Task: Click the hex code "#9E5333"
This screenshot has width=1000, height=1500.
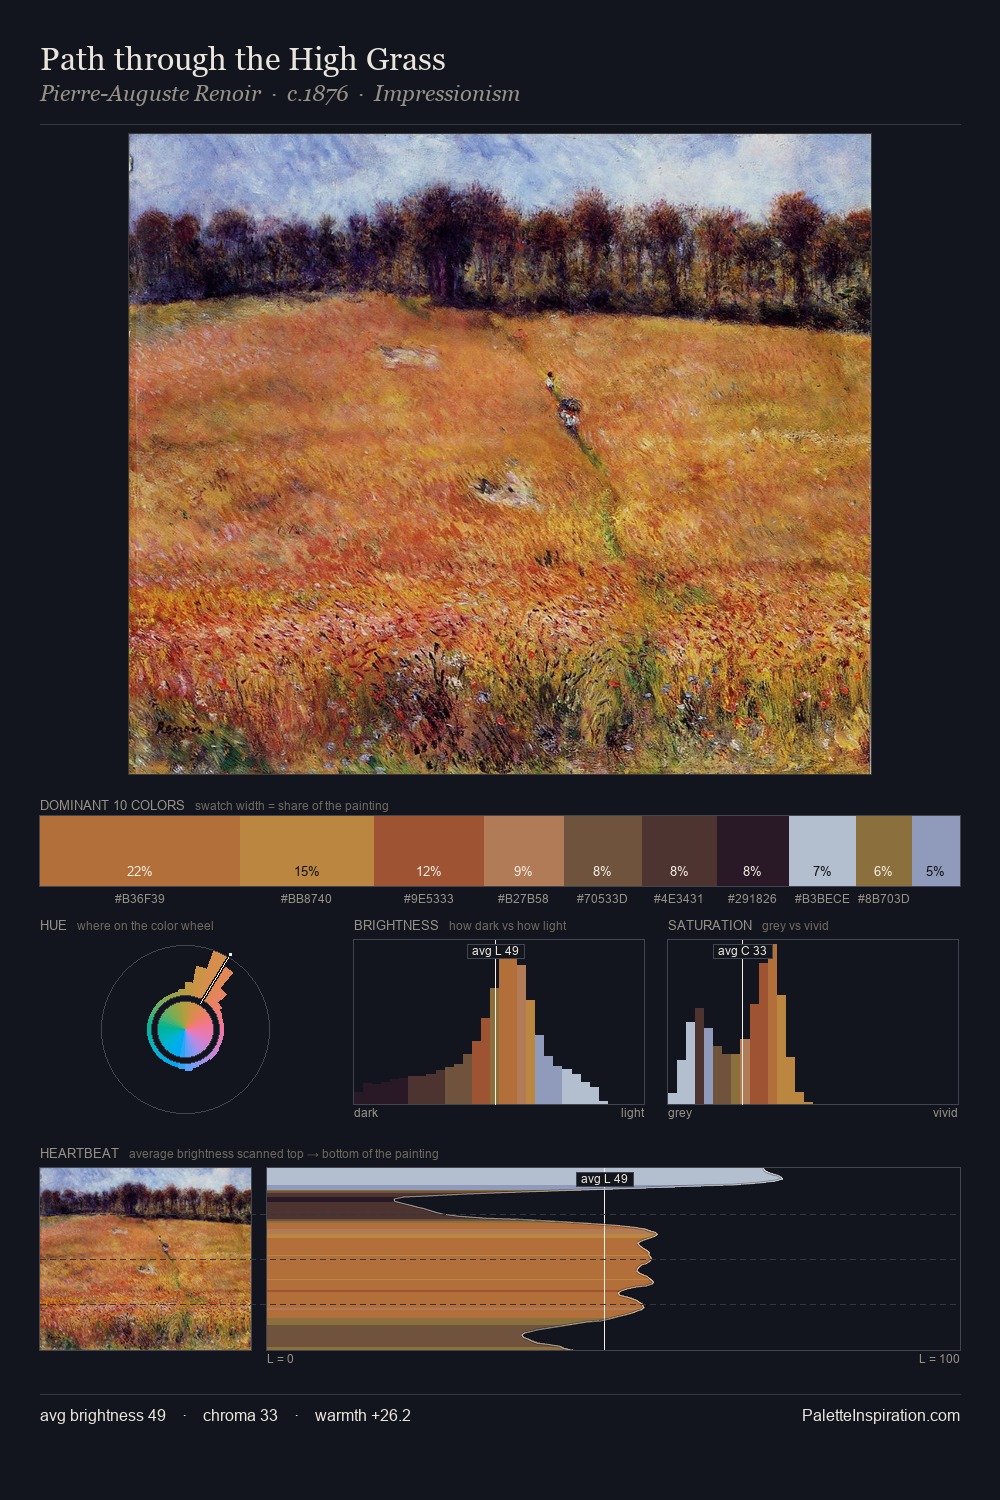Action: (429, 898)
